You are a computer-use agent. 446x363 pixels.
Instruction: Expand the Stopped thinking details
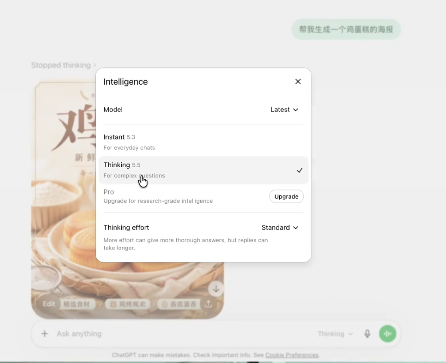tap(63, 65)
